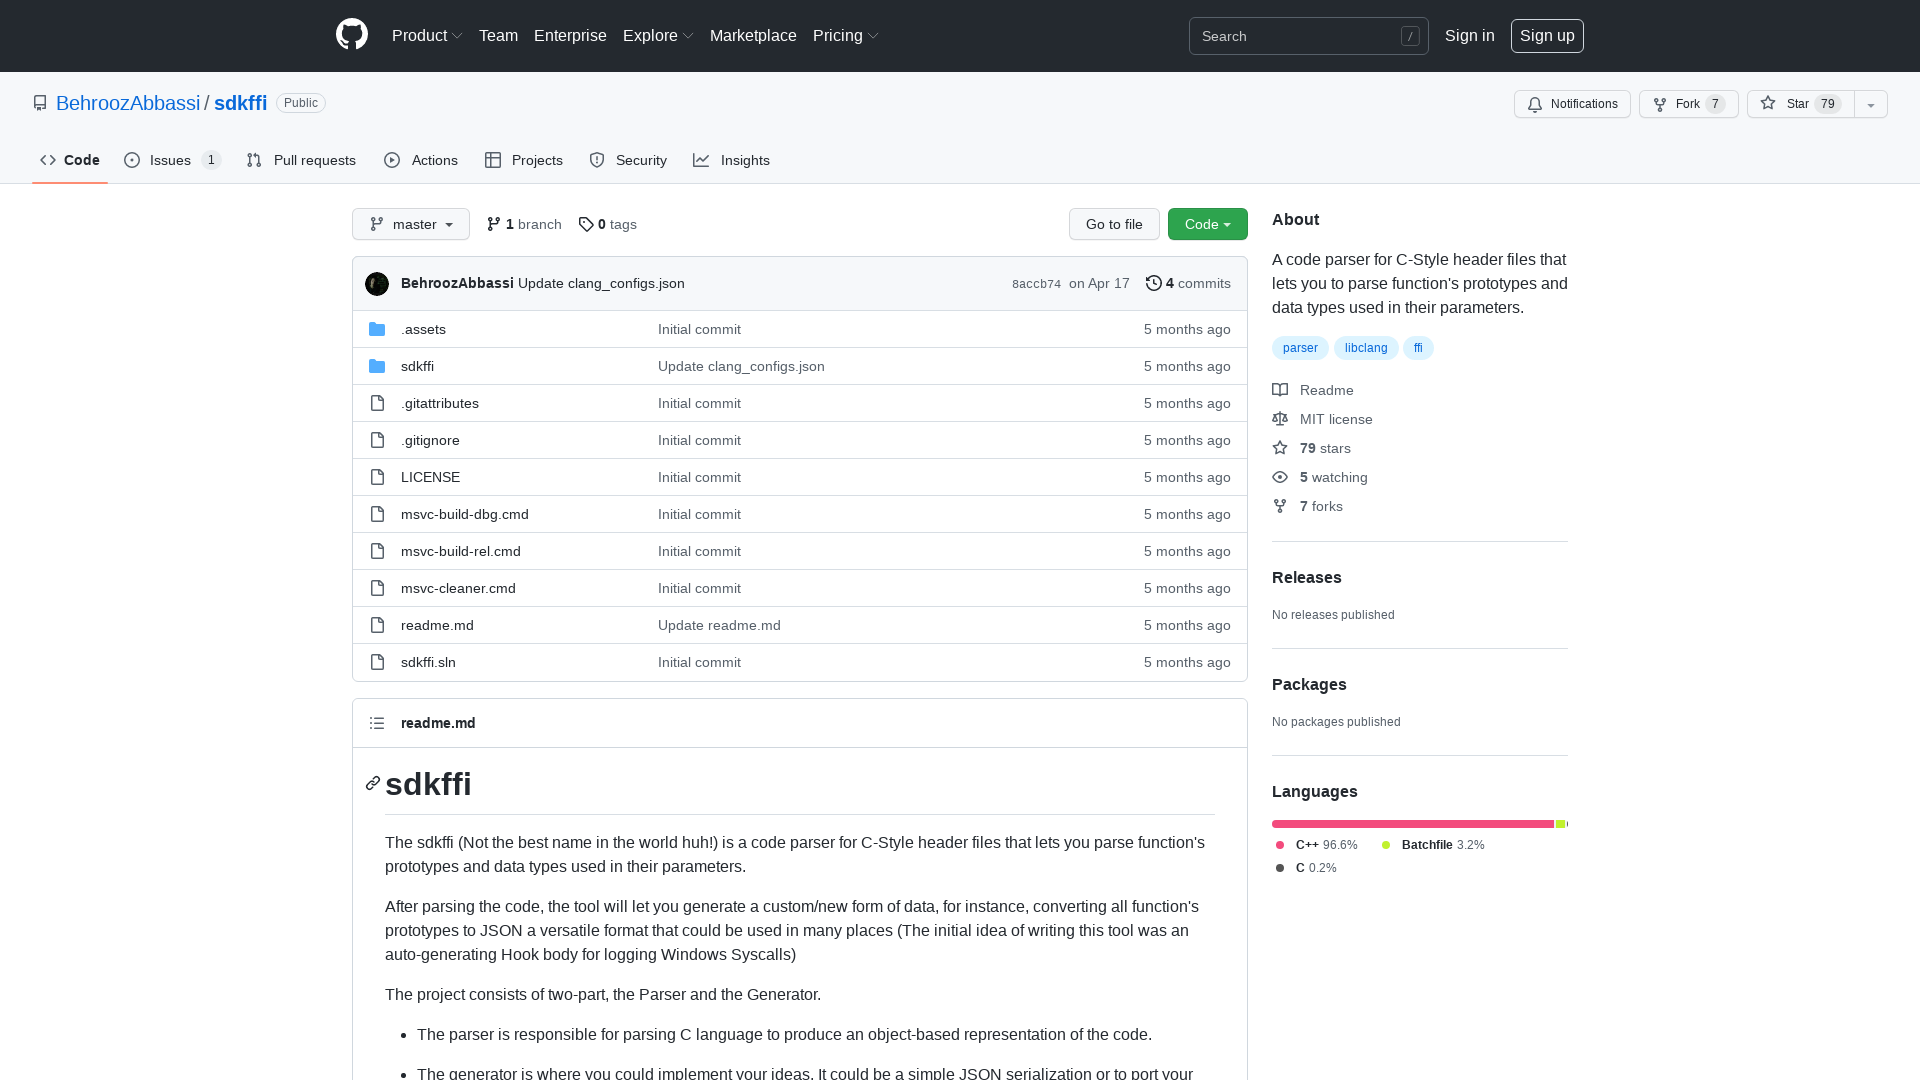Click the eye icon next to 5 watching
The height and width of the screenshot is (1080, 1920).
(1280, 477)
